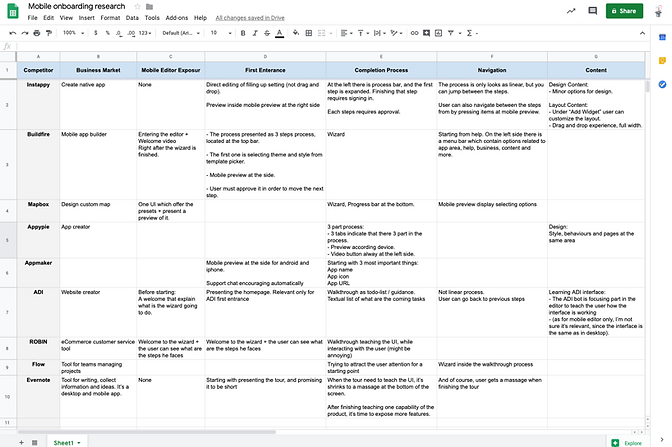Click the Insert comment icon
This screenshot has width=672, height=447.
[x=426, y=33]
